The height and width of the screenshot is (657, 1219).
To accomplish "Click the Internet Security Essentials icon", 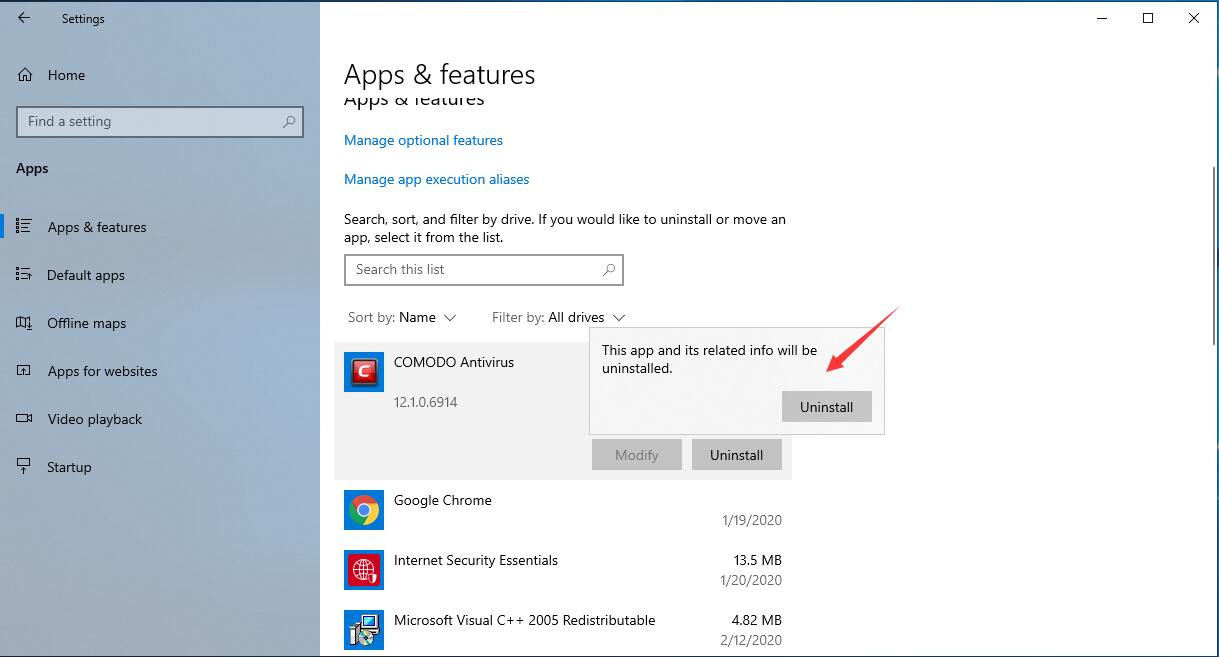I will coord(364,570).
